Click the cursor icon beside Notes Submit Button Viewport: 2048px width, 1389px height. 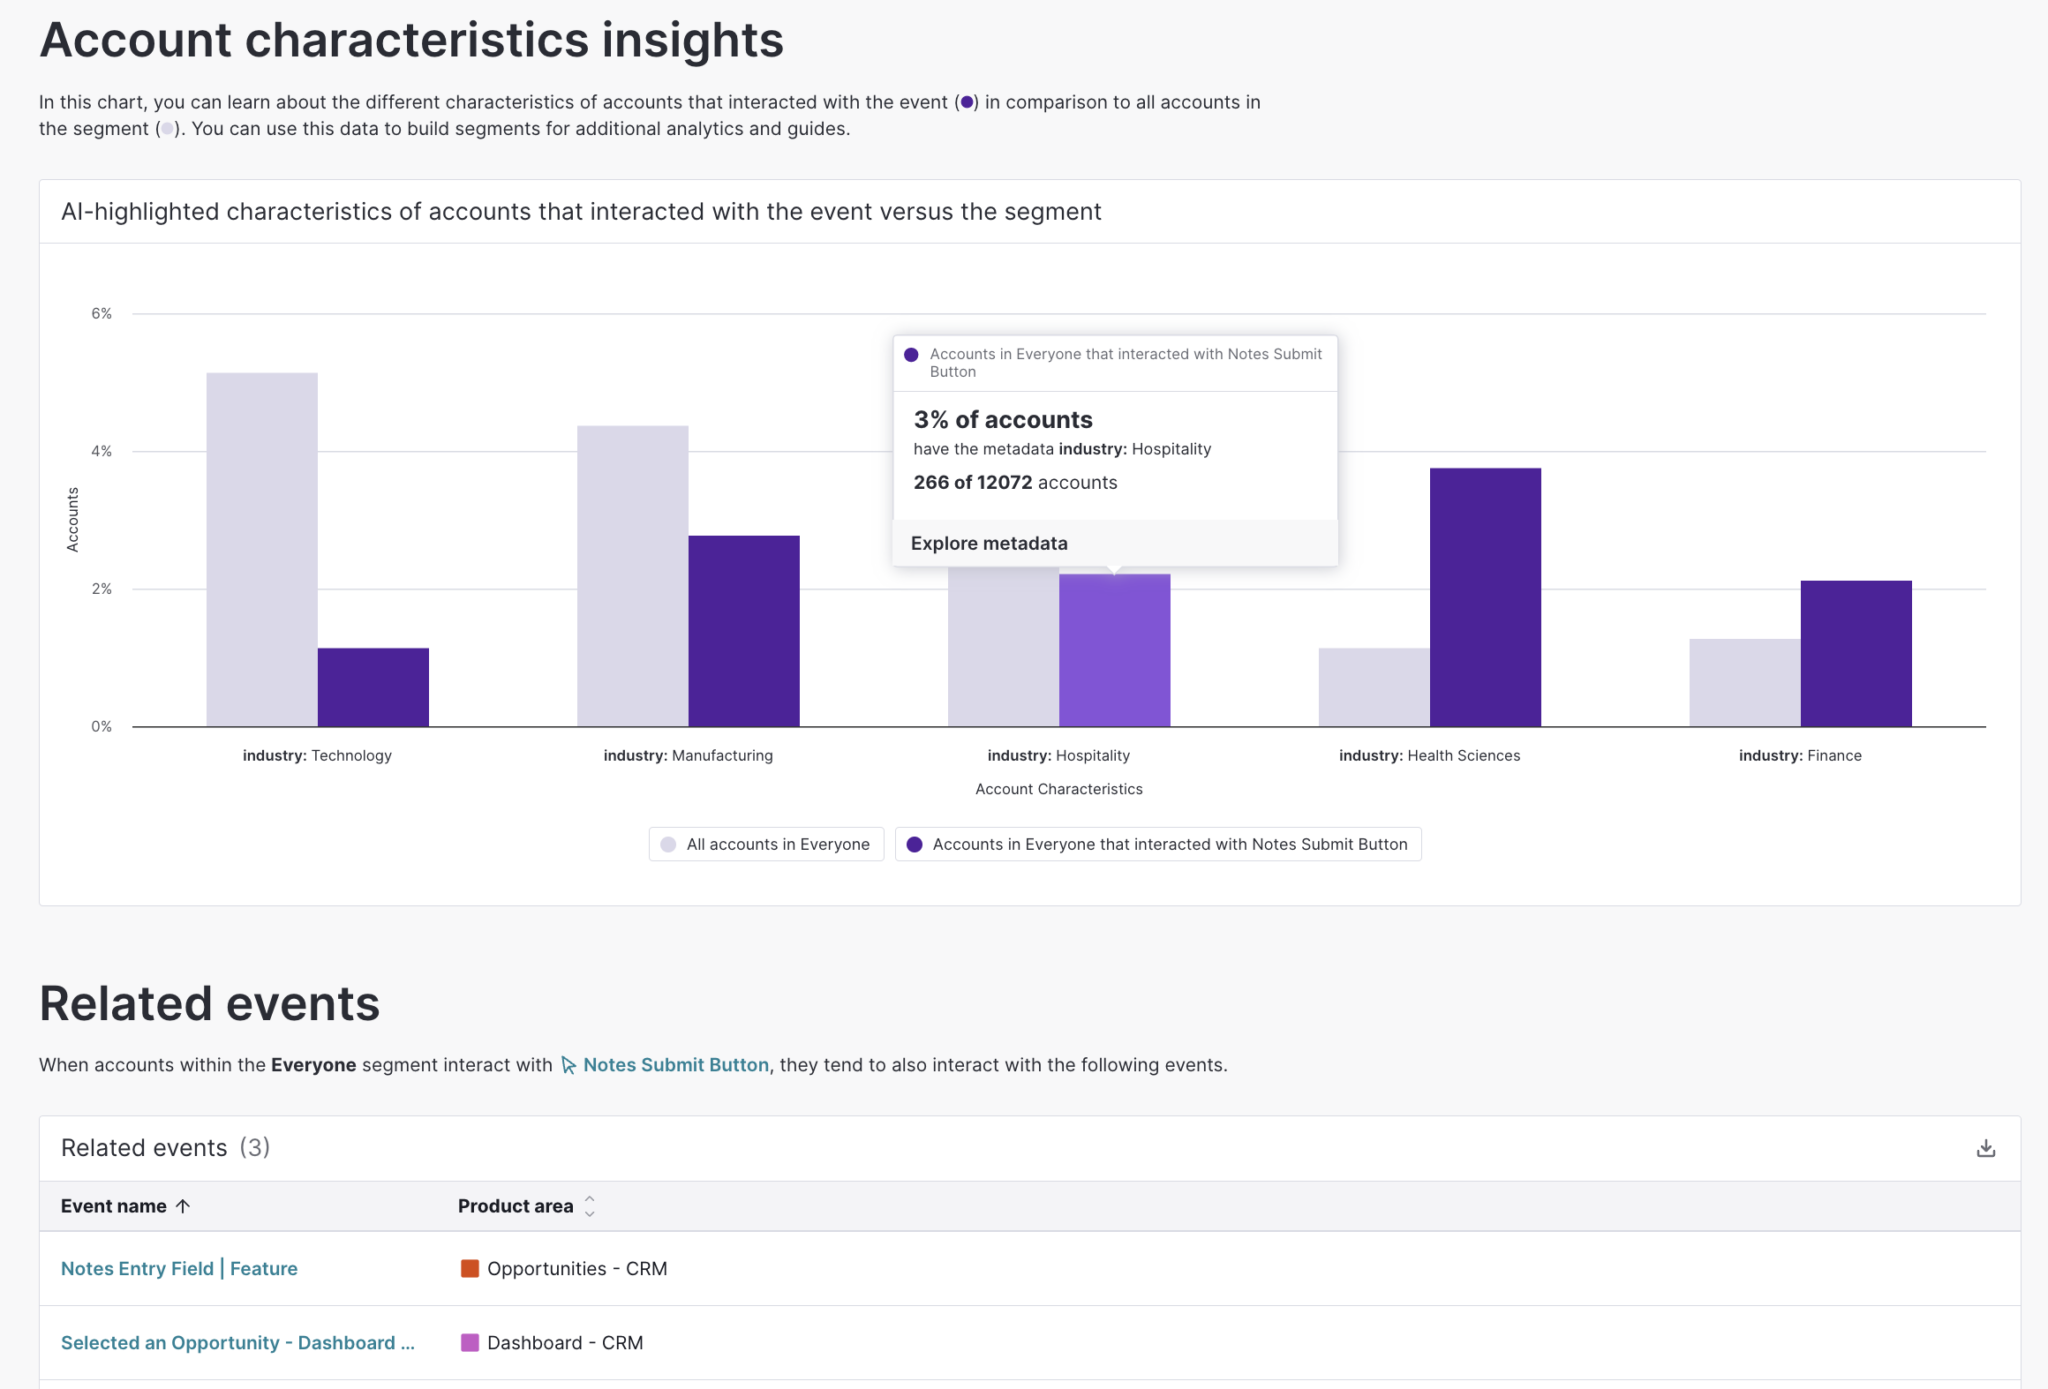tap(569, 1065)
